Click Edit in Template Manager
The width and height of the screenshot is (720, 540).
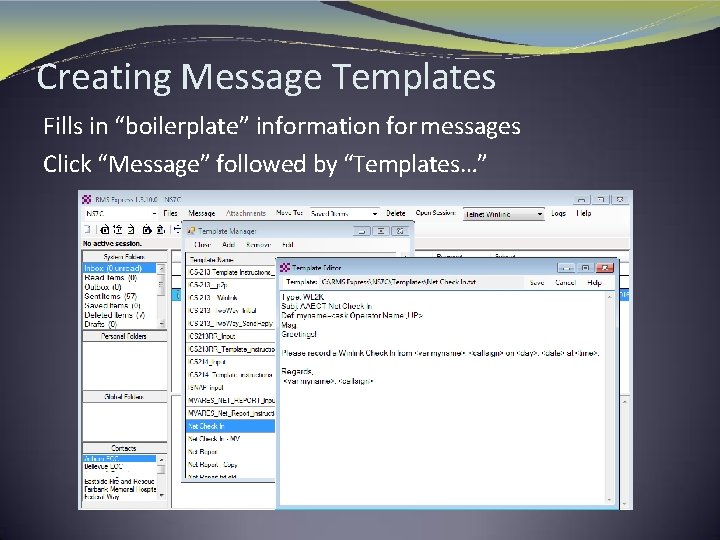coord(287,245)
